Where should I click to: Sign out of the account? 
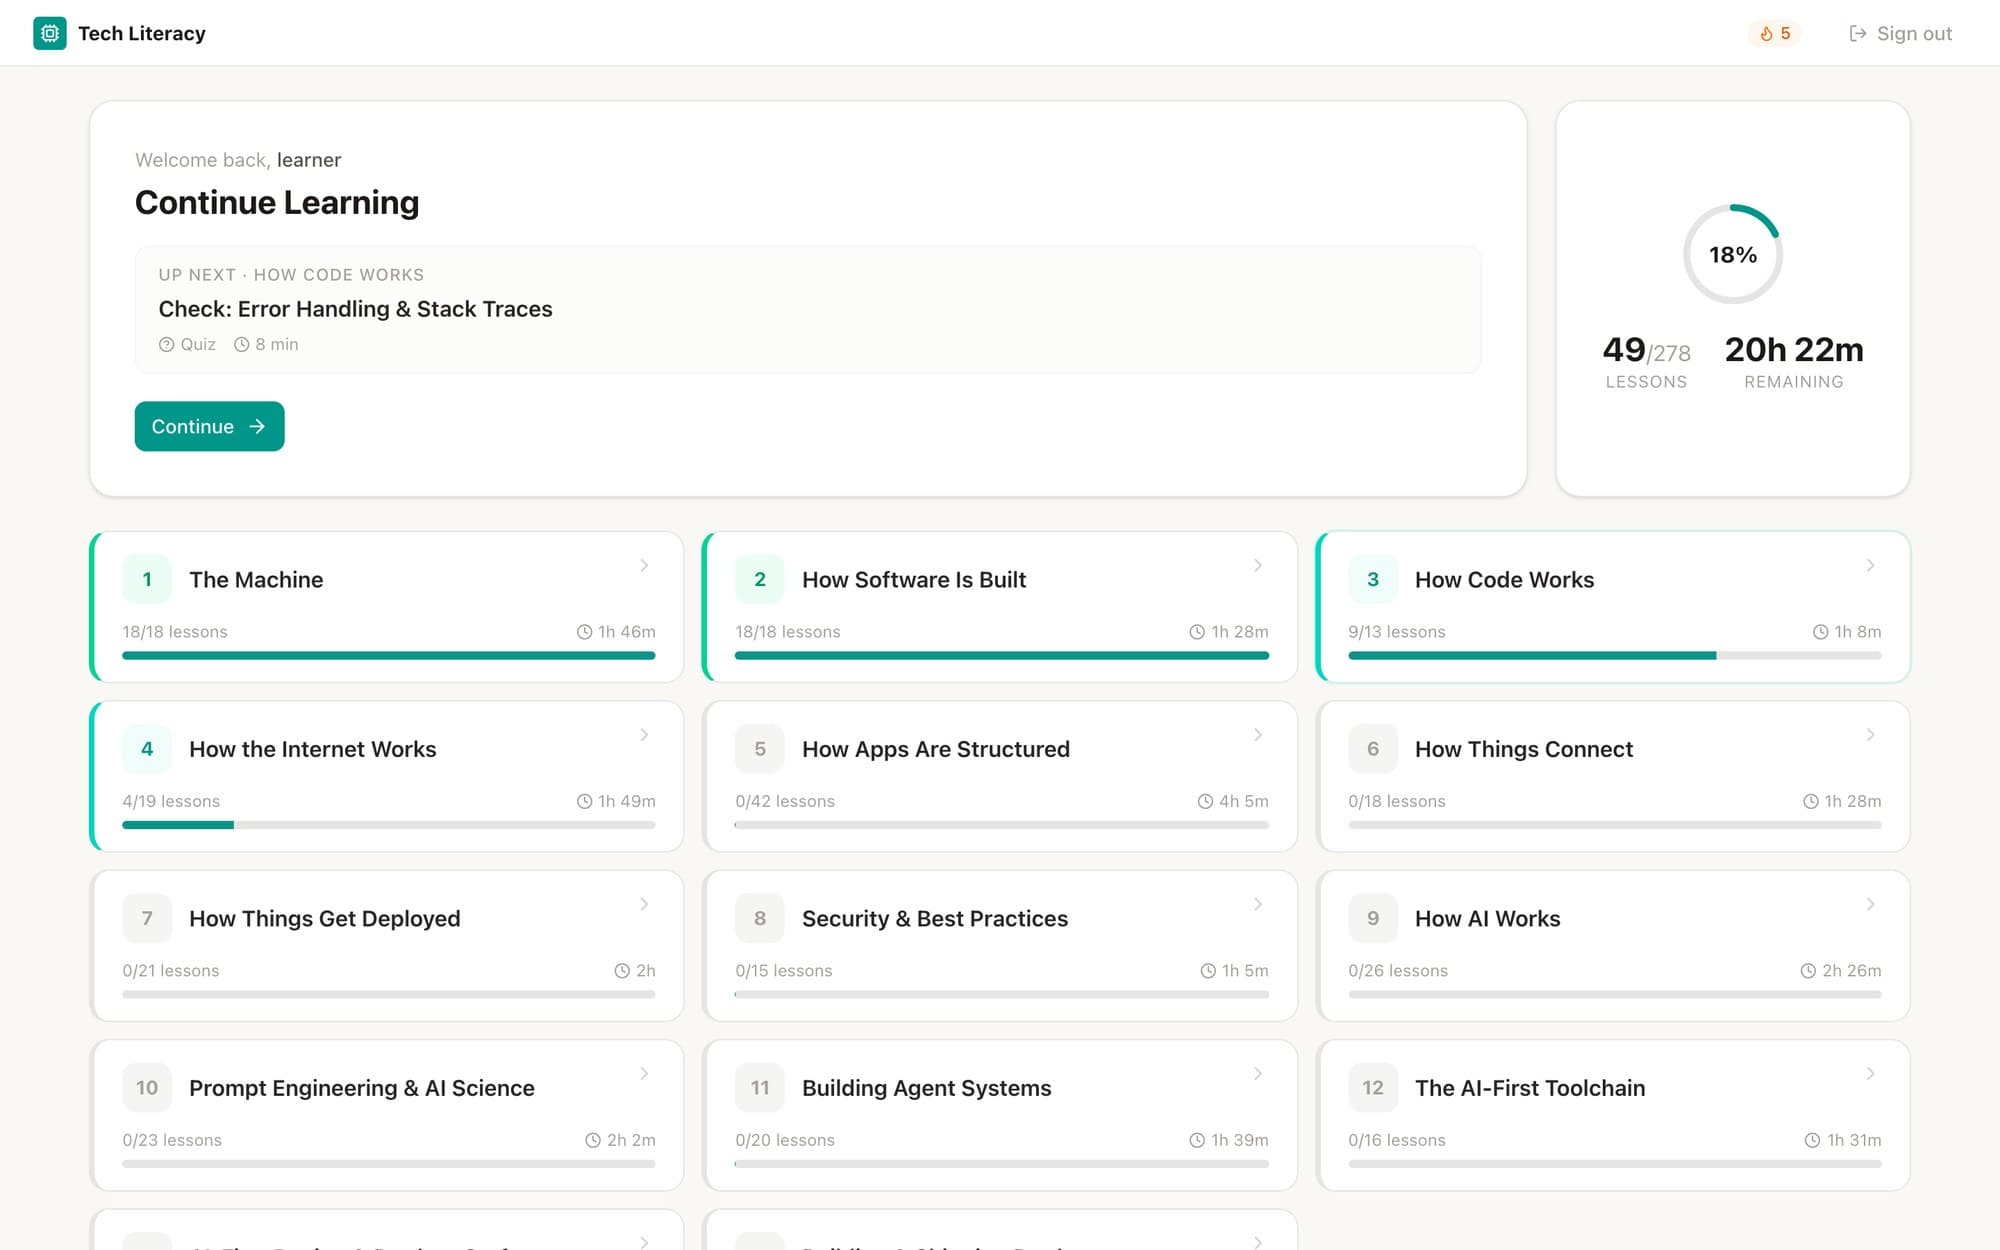coord(1900,34)
